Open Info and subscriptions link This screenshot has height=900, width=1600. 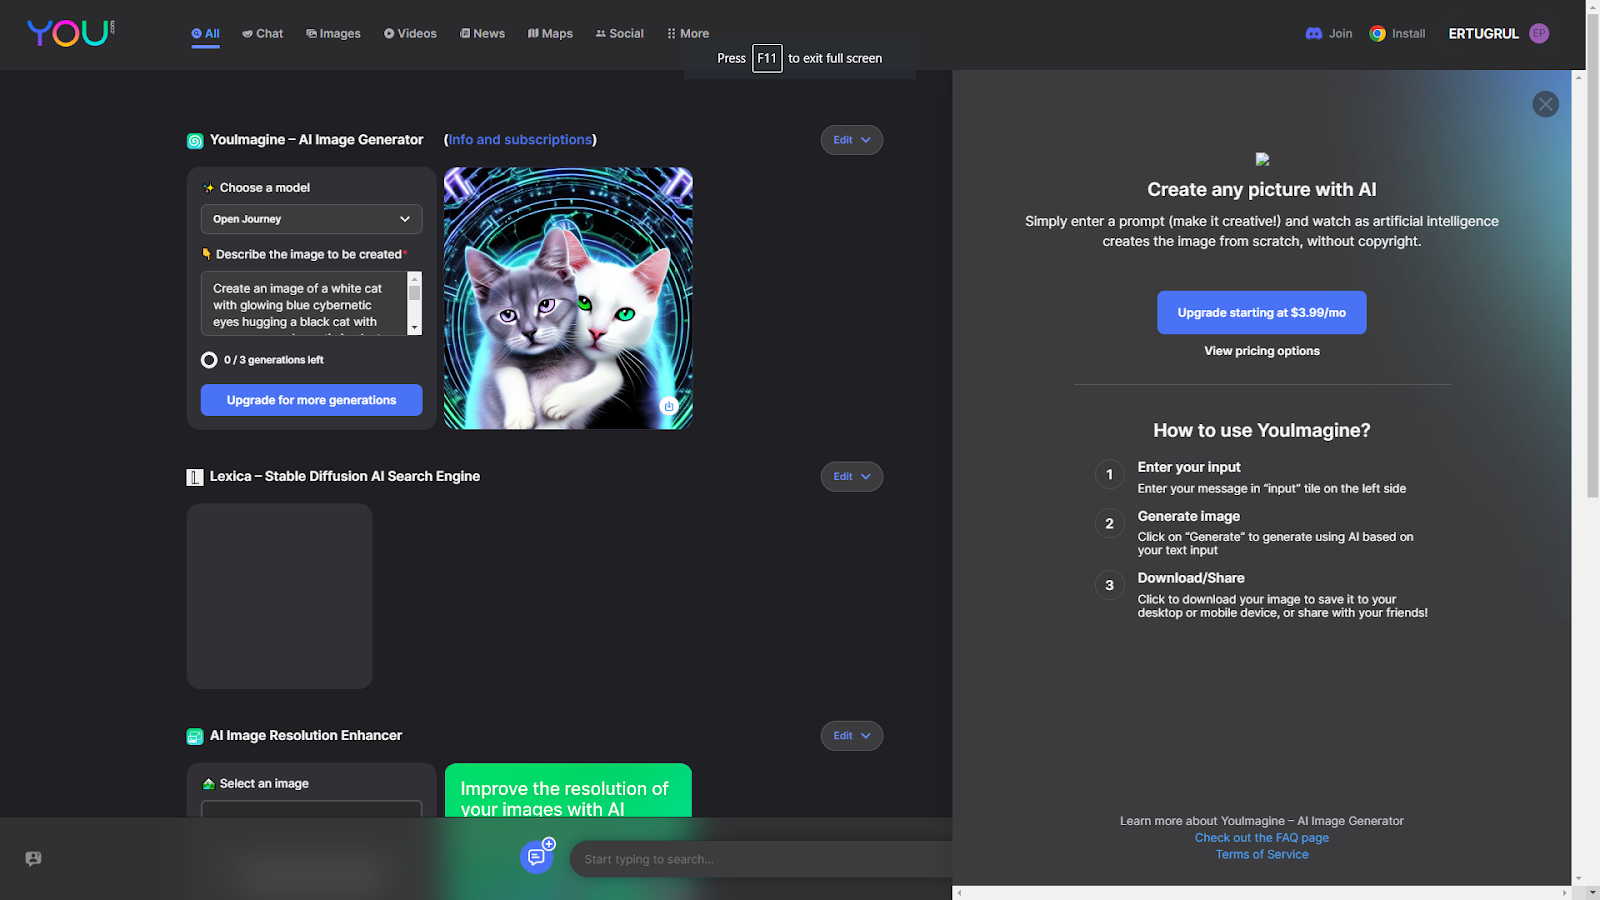(x=520, y=140)
